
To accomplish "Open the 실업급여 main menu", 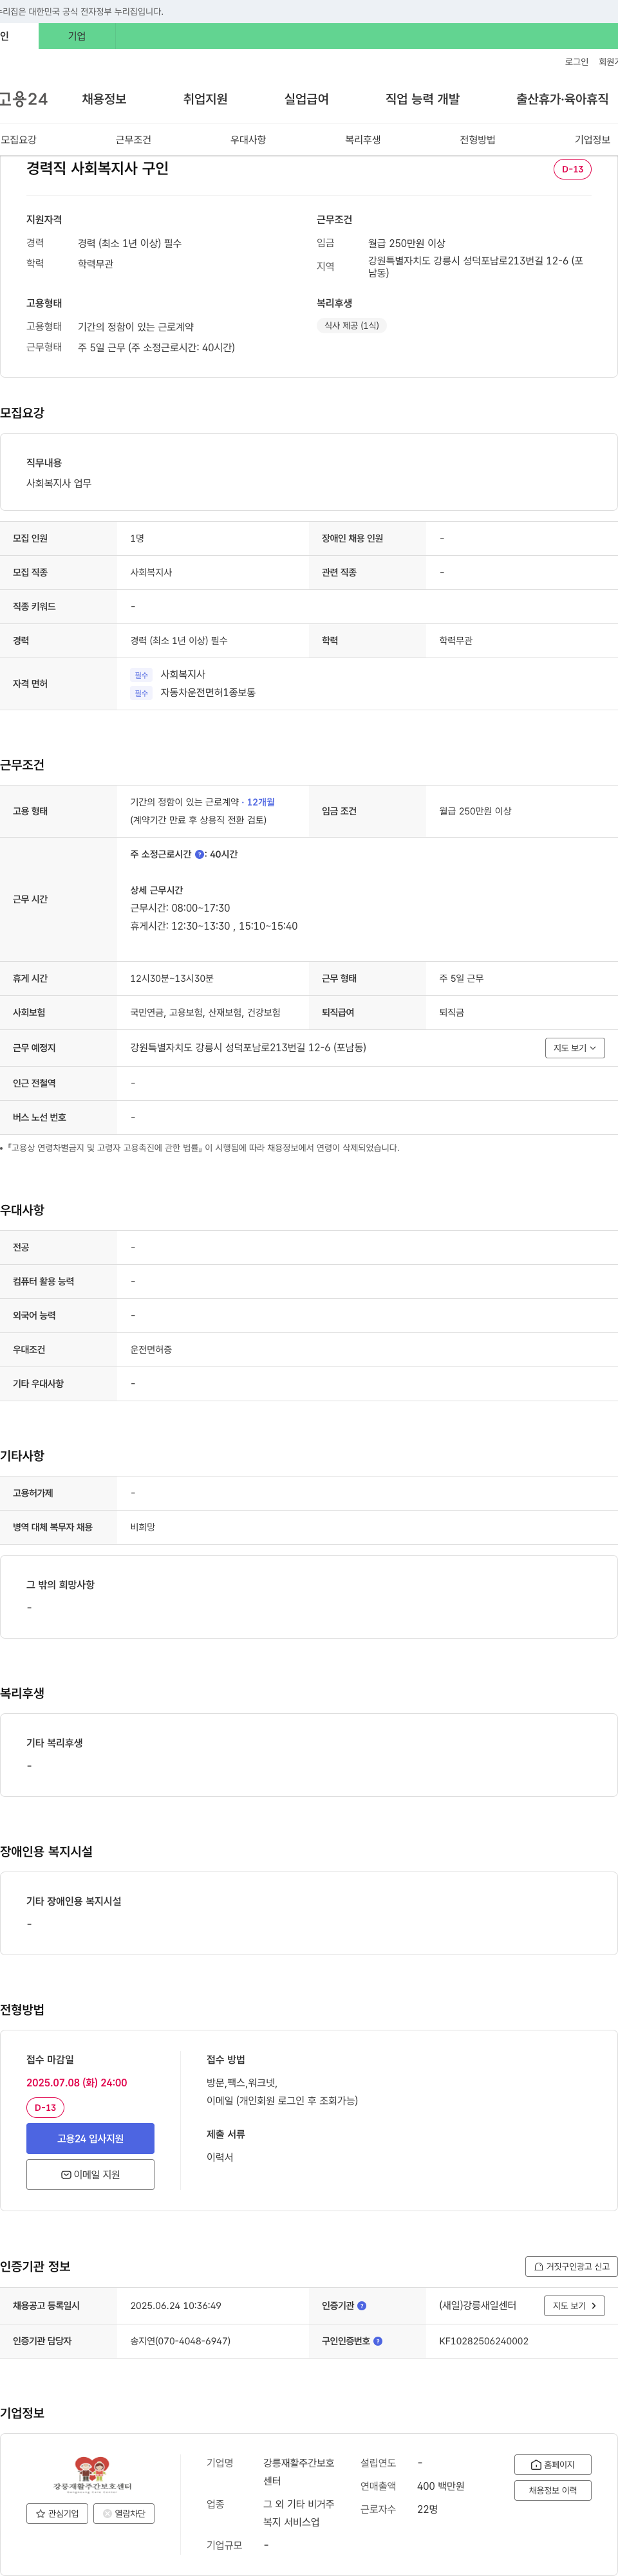I will [x=306, y=99].
